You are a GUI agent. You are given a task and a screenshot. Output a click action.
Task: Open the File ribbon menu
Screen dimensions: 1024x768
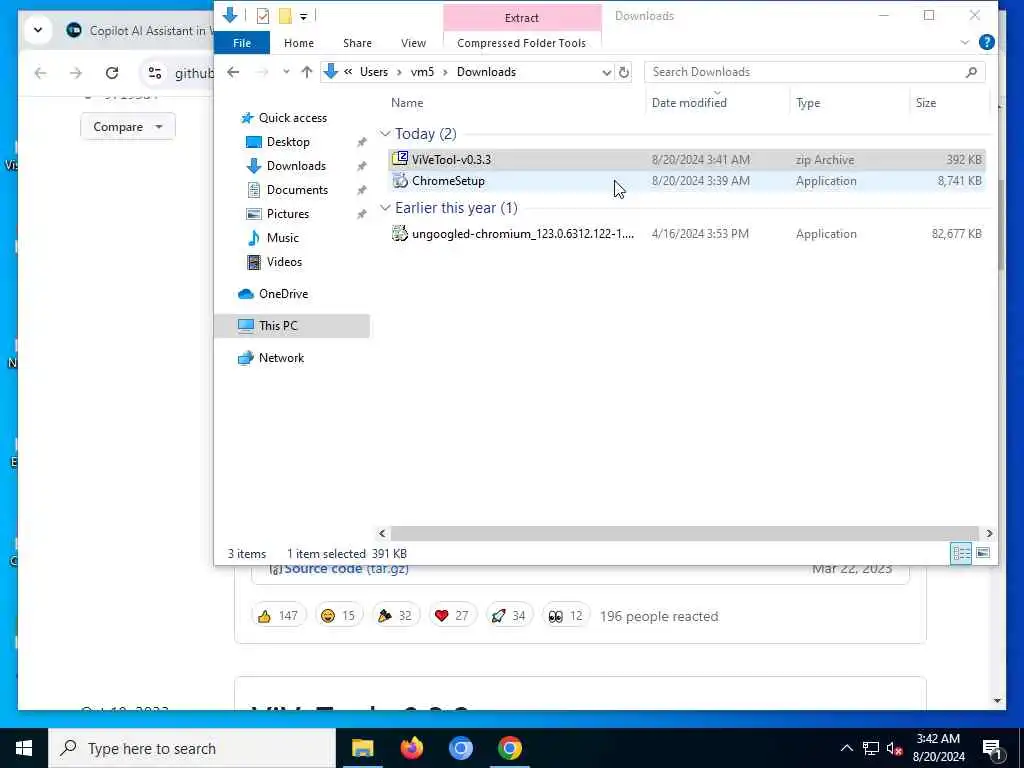coord(242,43)
